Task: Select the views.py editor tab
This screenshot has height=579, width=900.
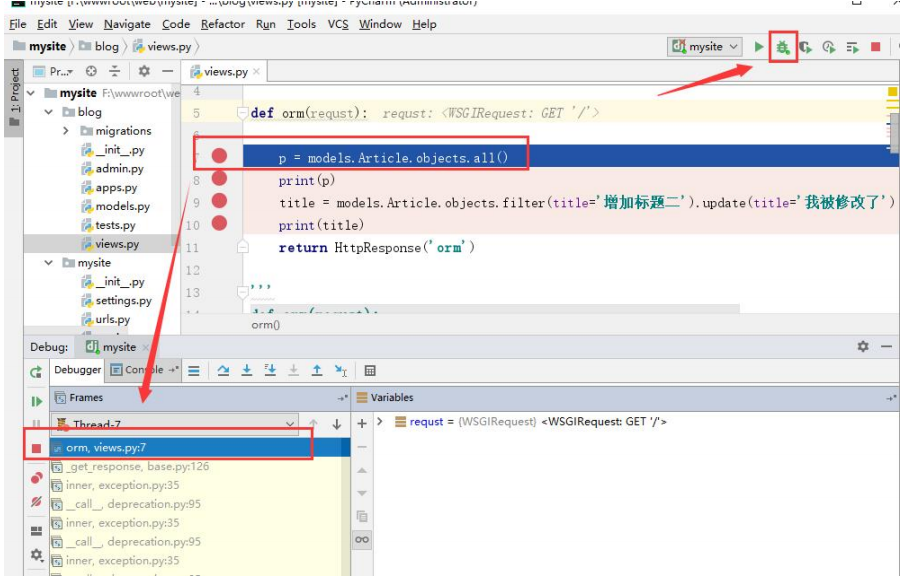Action: (x=226, y=72)
